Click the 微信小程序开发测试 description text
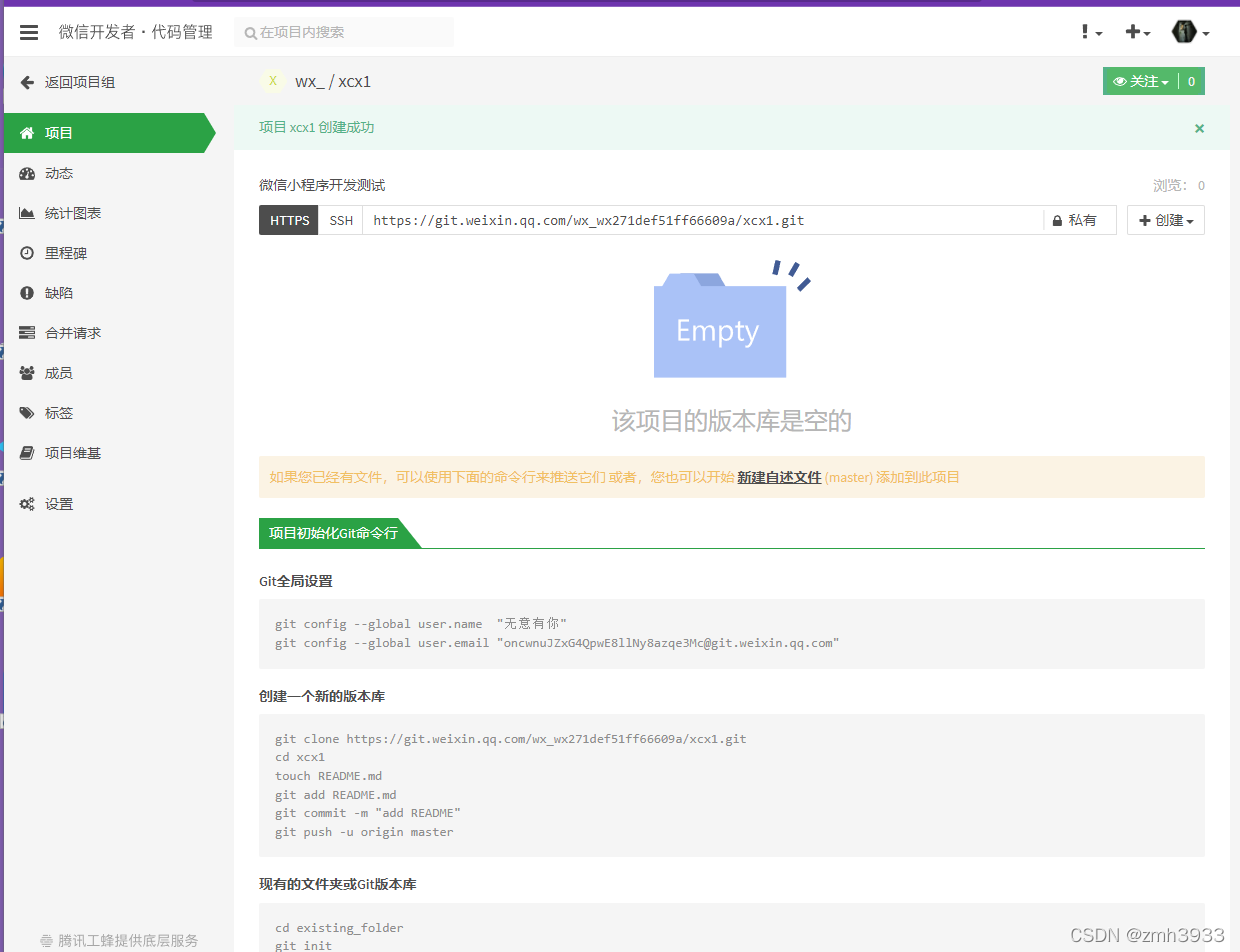The image size is (1240, 952). pos(322,185)
